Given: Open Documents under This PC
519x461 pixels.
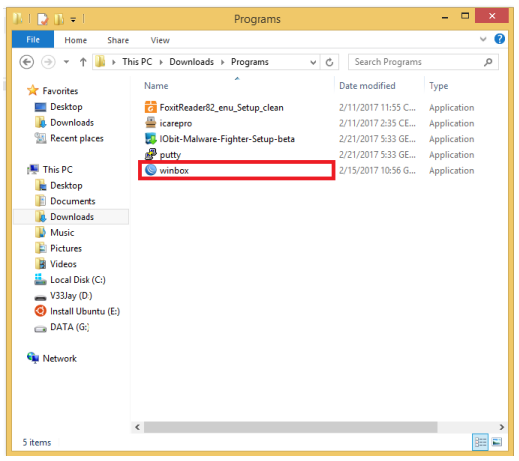Looking at the screenshot, I should [x=65, y=201].
